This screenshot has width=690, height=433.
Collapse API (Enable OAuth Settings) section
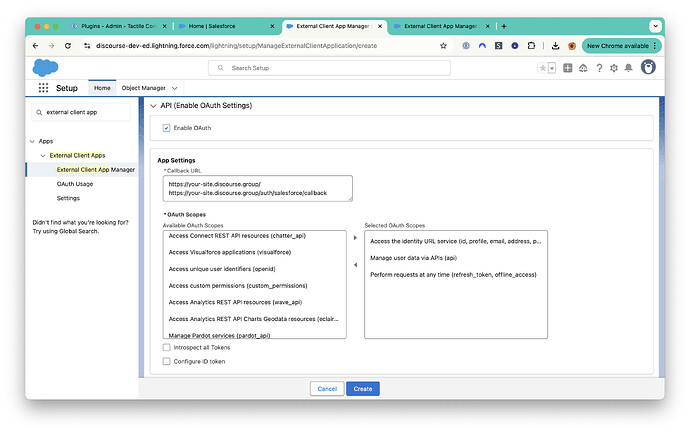coord(154,106)
